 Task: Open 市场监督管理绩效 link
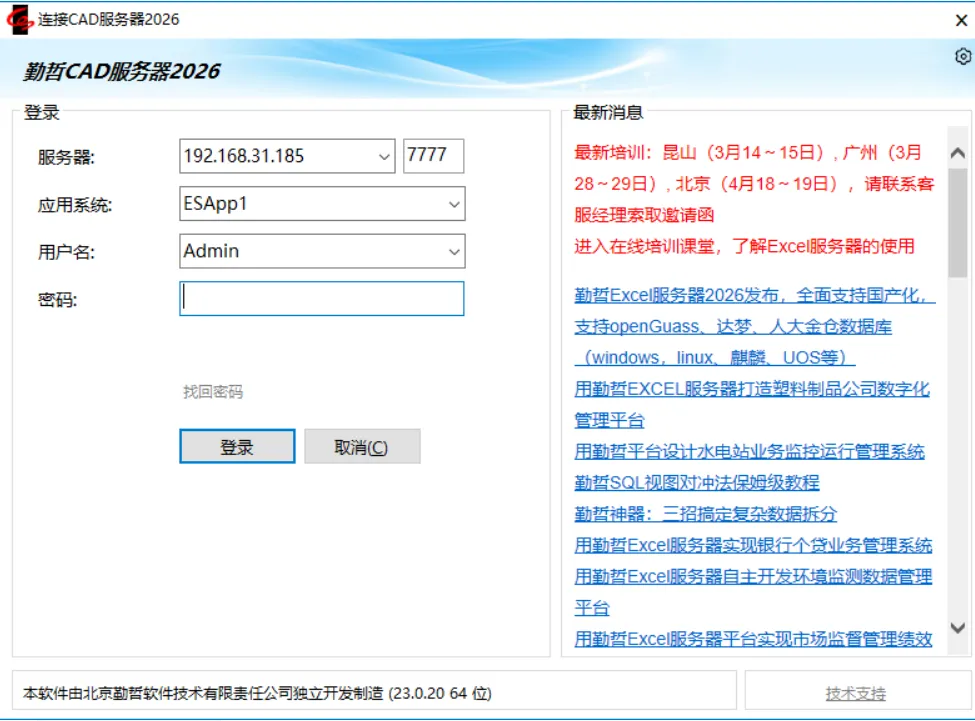[x=753, y=639]
